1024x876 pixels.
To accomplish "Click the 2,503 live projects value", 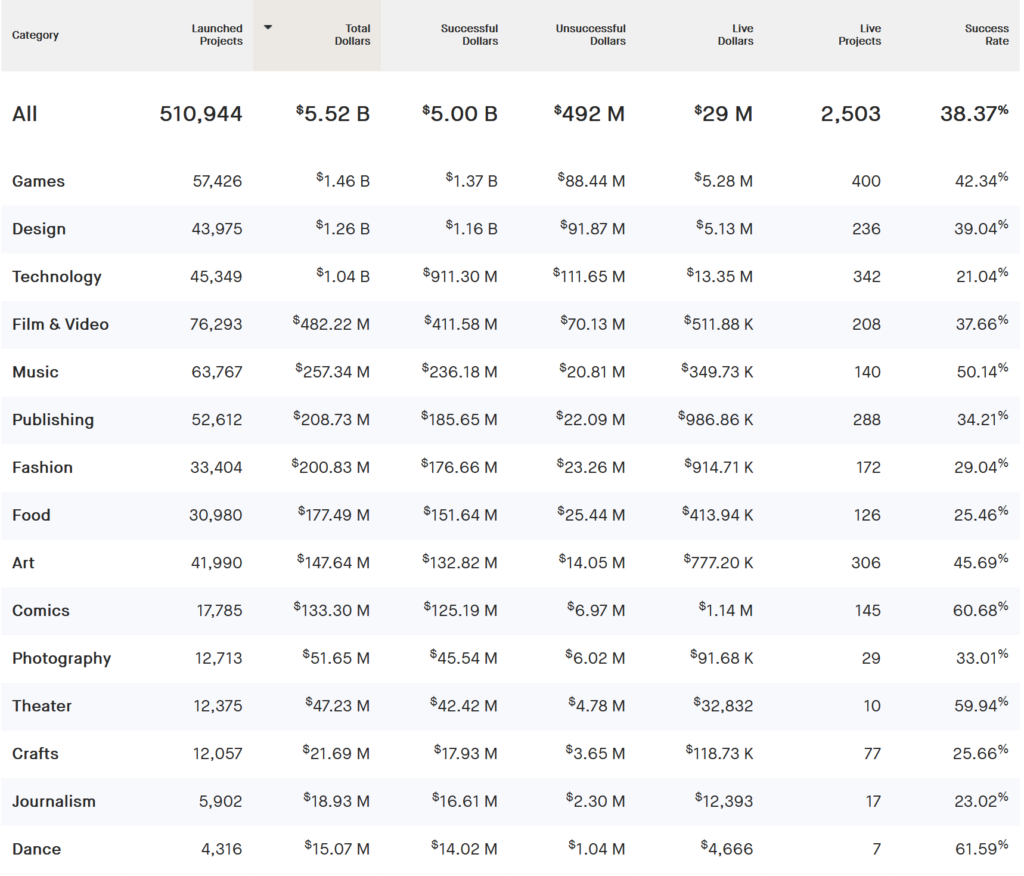I will (x=851, y=114).
